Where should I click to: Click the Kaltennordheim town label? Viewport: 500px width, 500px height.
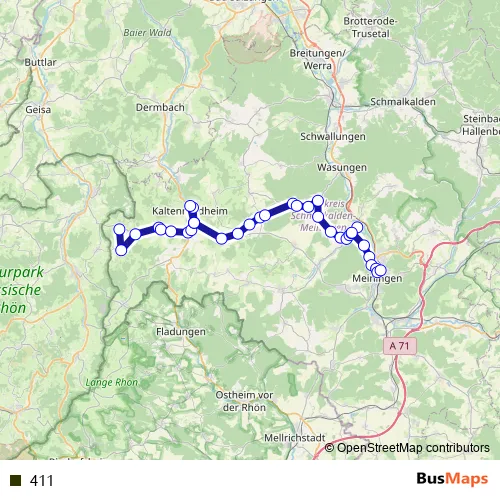pyautogui.click(x=190, y=211)
